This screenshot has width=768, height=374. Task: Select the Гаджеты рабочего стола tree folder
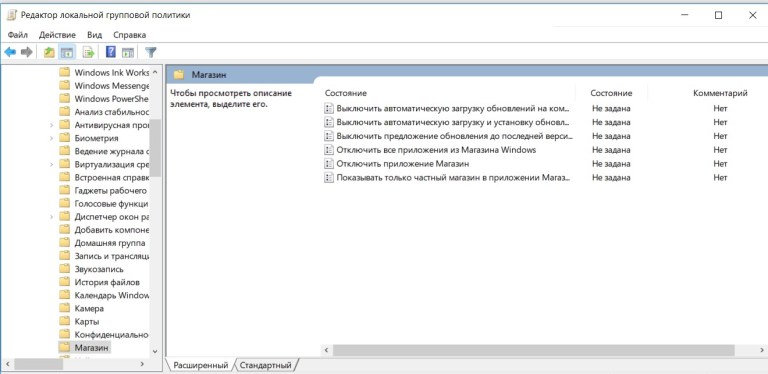coord(111,190)
